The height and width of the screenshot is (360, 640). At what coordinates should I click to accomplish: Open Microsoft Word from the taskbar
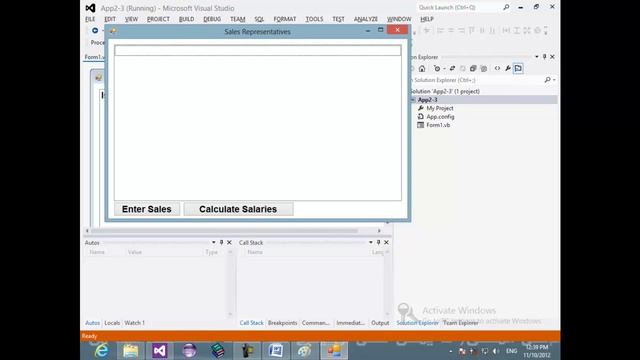(x=276, y=351)
